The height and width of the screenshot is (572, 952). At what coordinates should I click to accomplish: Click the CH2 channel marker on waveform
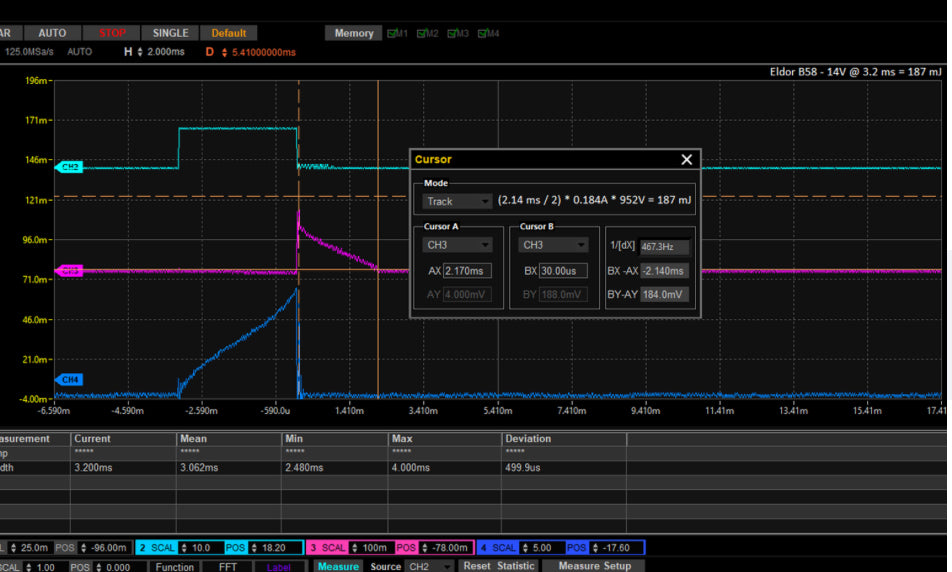point(69,167)
